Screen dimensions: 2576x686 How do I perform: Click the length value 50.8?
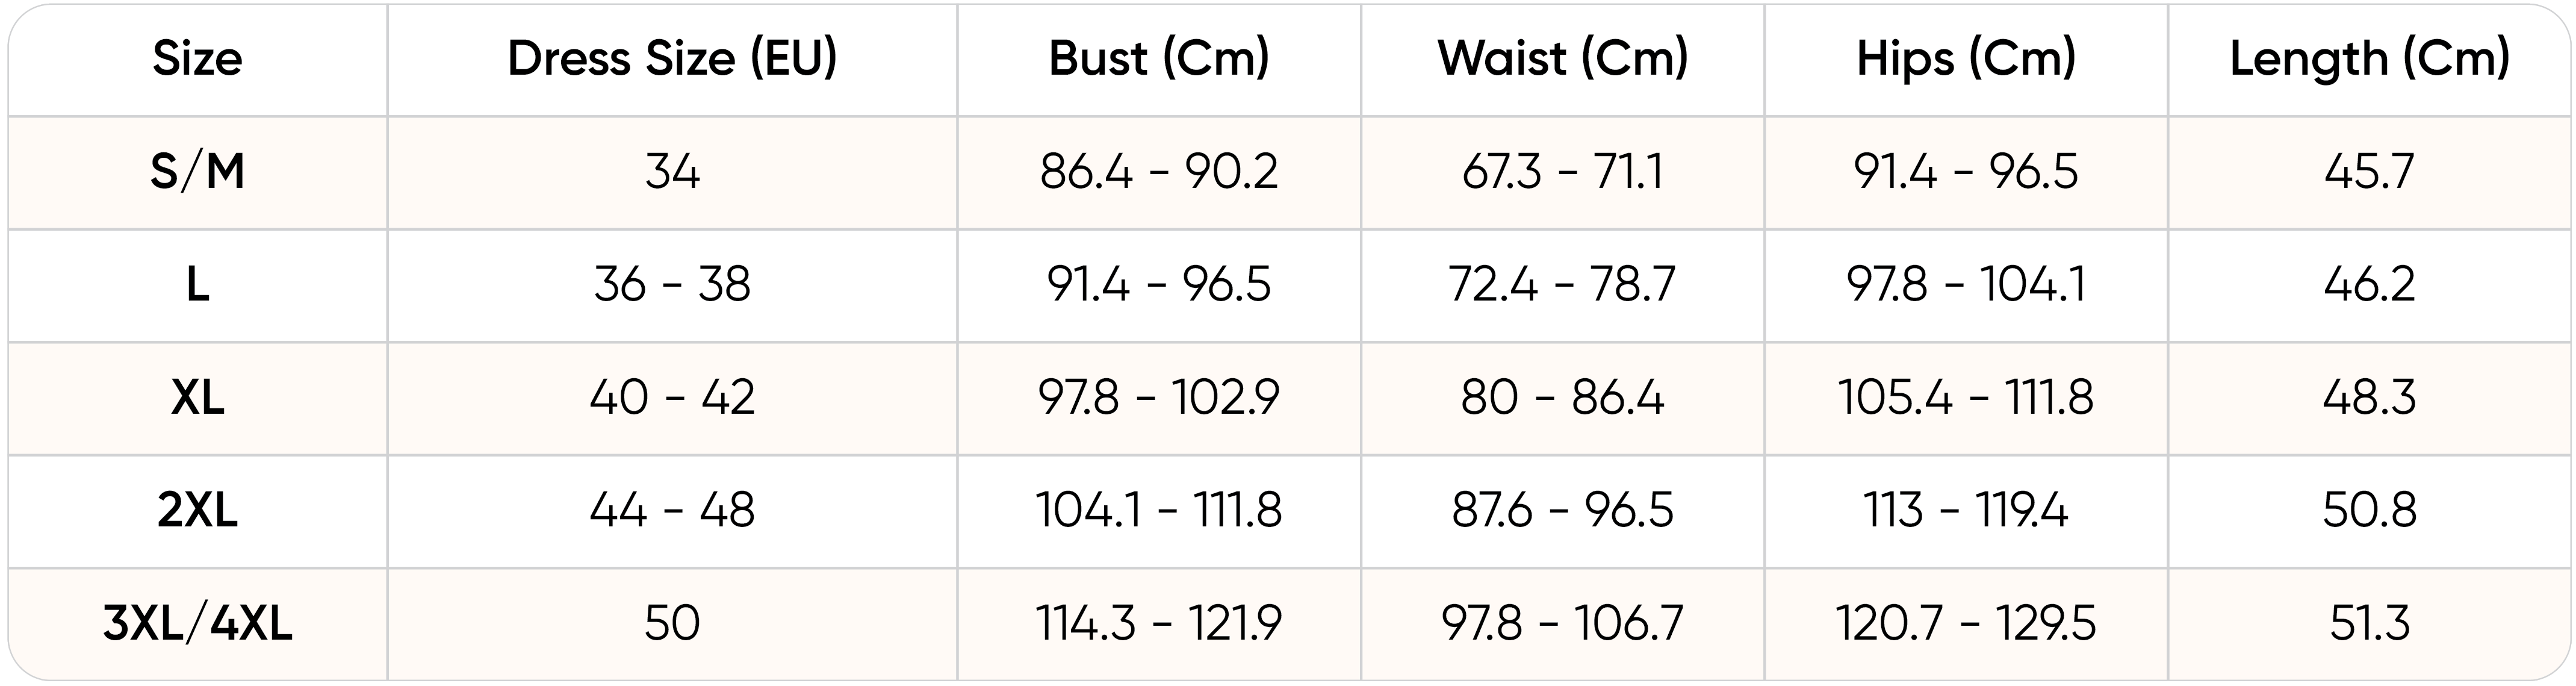(2370, 511)
